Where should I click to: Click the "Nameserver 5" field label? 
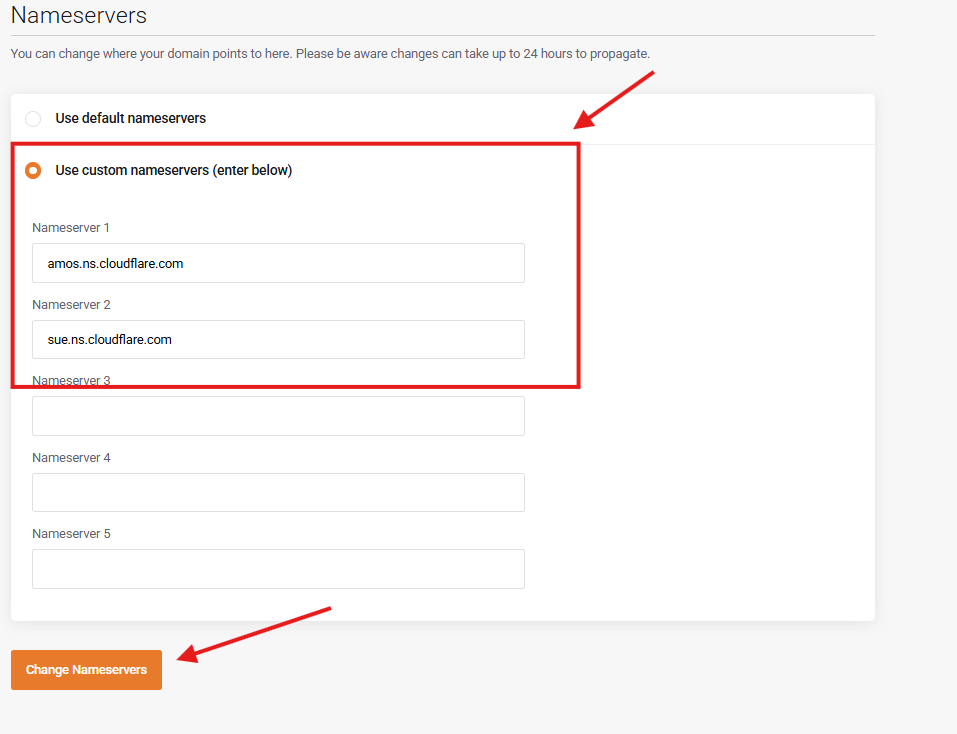click(71, 534)
